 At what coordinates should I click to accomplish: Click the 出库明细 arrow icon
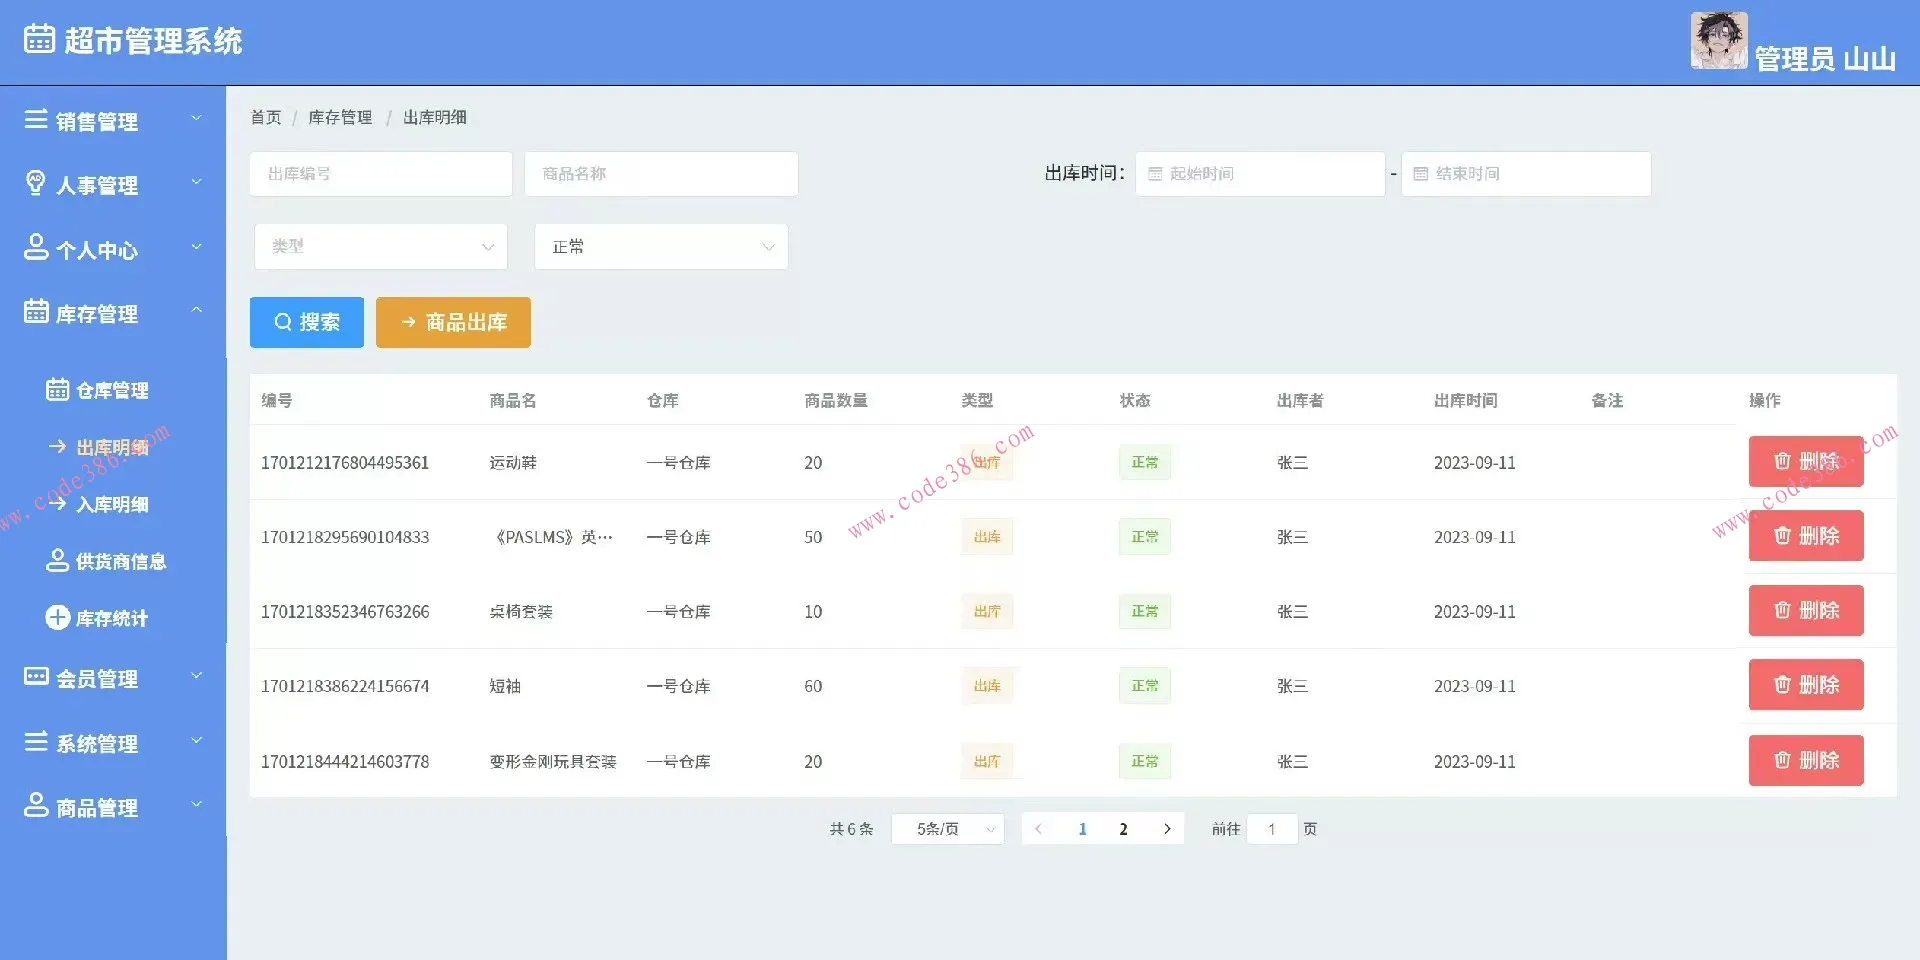(x=57, y=447)
